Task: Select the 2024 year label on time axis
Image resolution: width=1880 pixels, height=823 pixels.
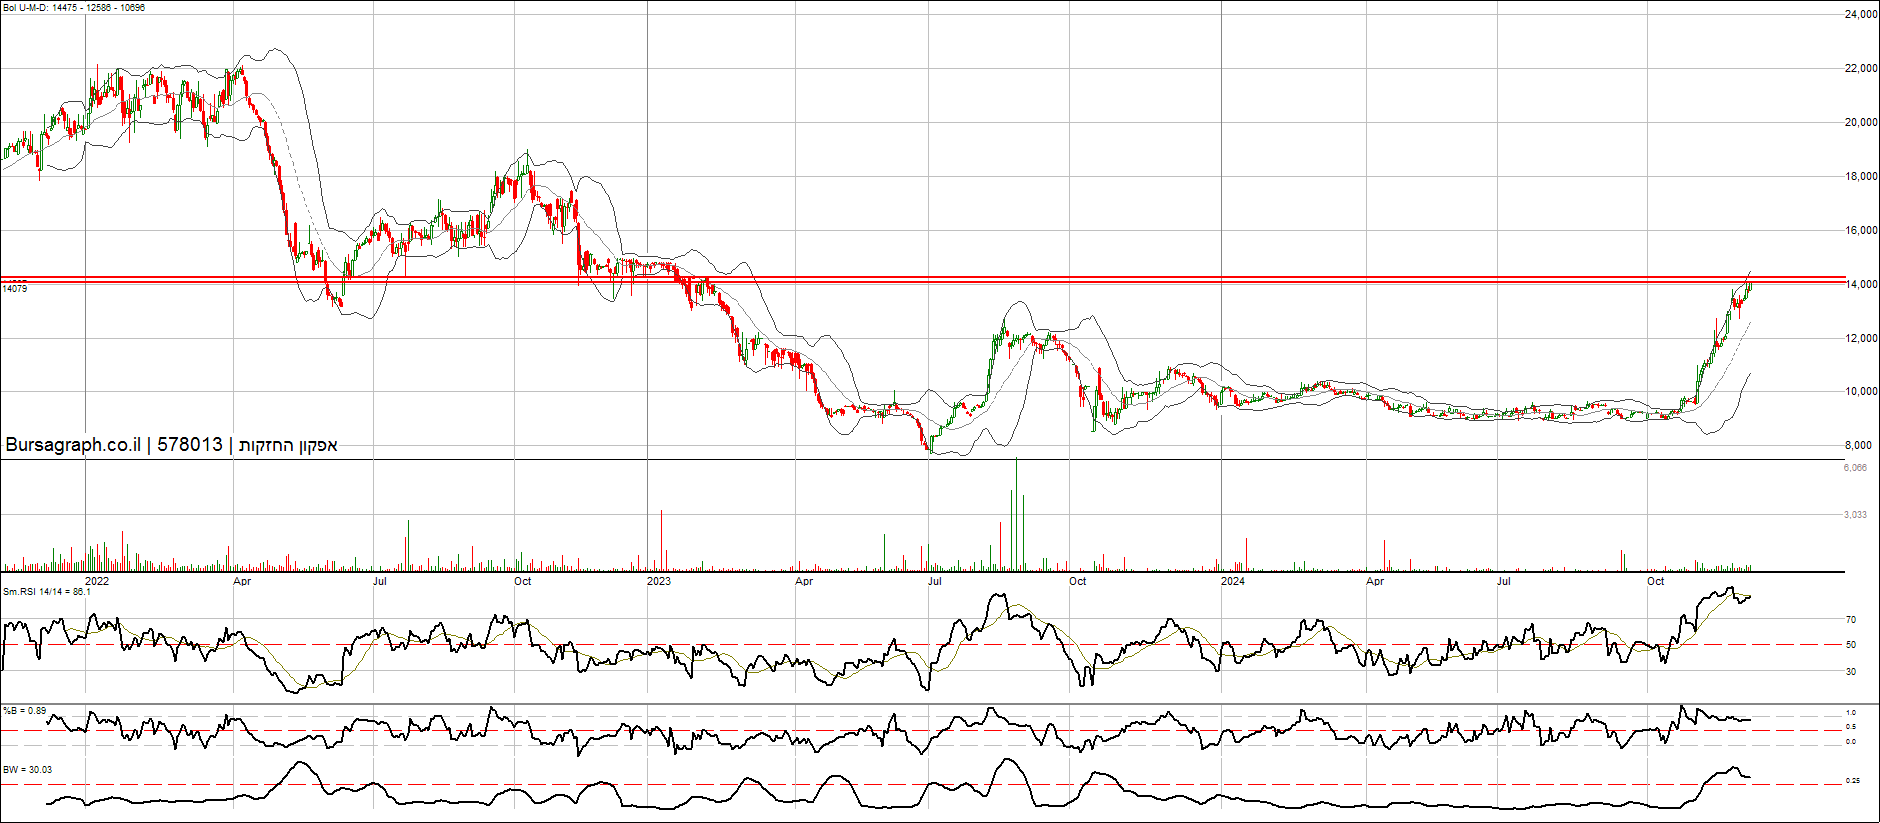Action: [1233, 581]
